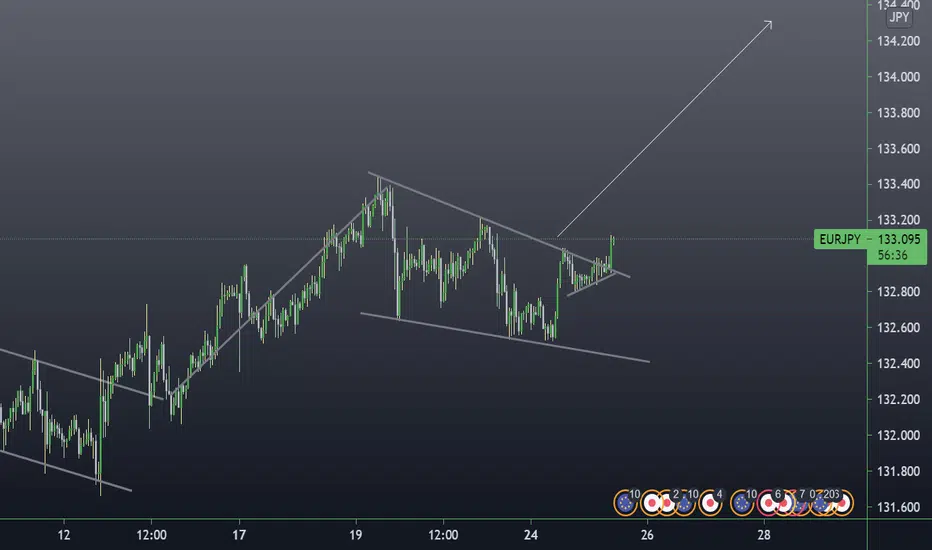Open the Japan event icon with badge 2
932x550 pixels.
click(x=667, y=503)
